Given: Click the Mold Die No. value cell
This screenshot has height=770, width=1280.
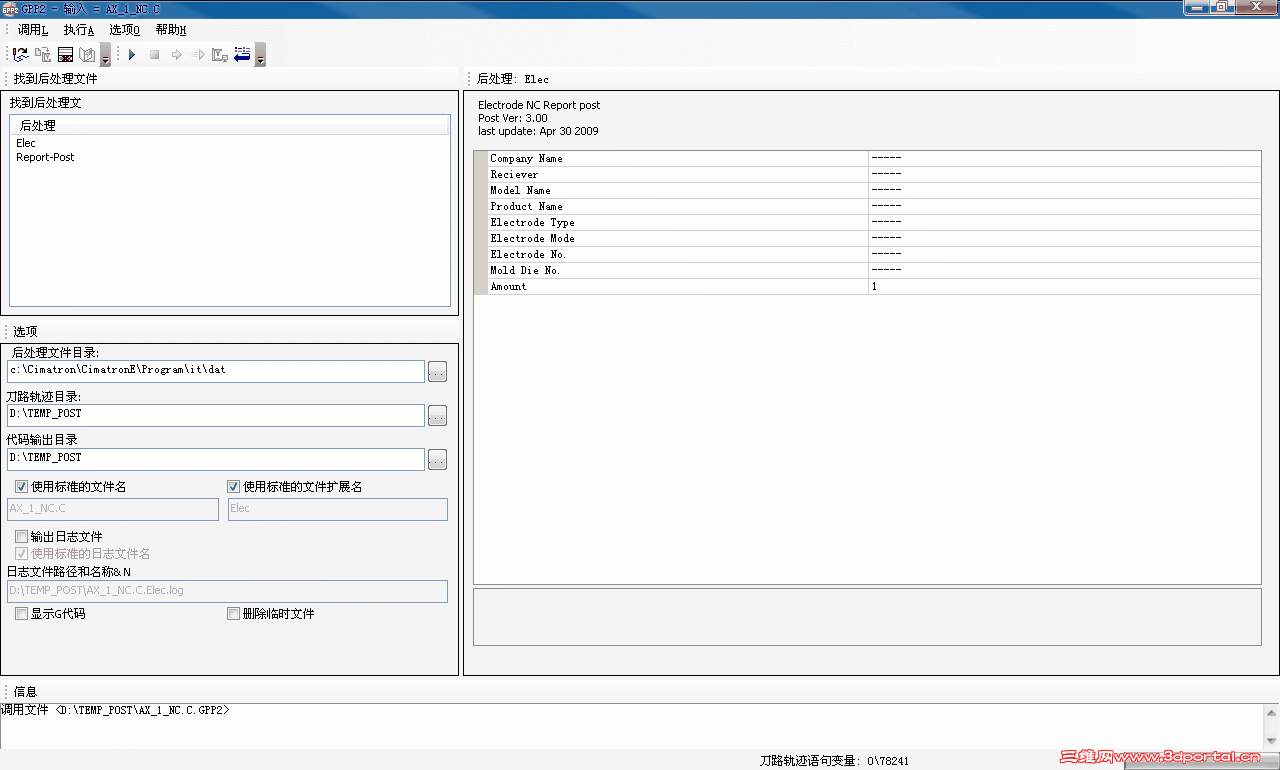Looking at the screenshot, I should [x=1064, y=270].
